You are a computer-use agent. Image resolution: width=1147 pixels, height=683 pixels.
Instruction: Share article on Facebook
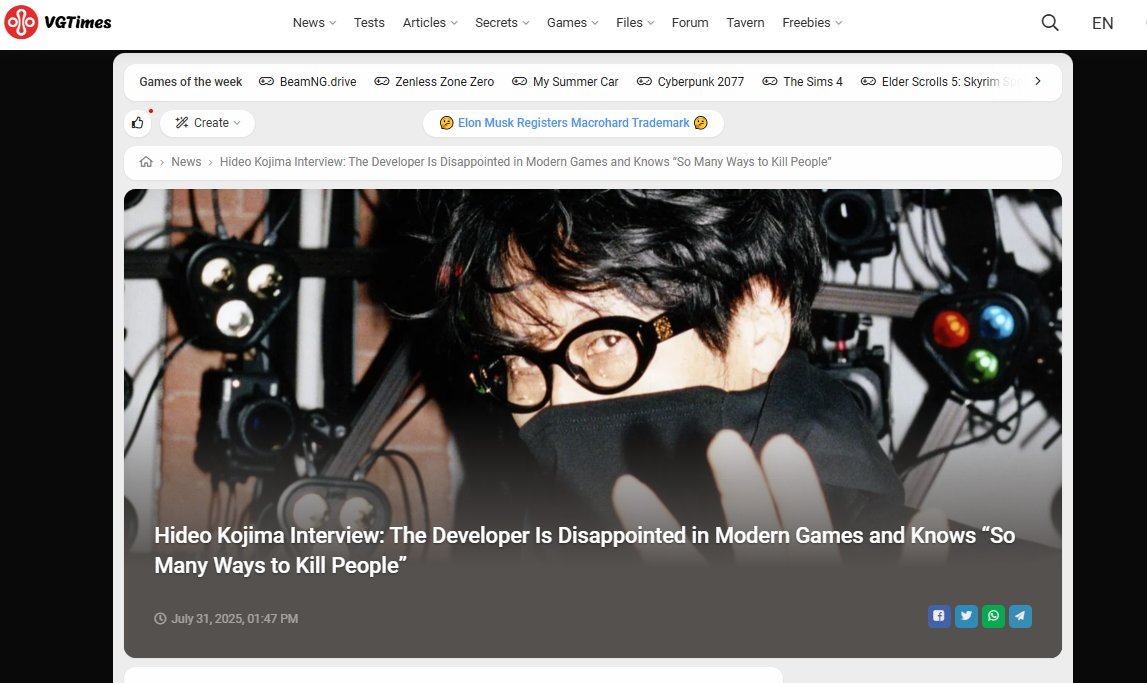point(939,616)
